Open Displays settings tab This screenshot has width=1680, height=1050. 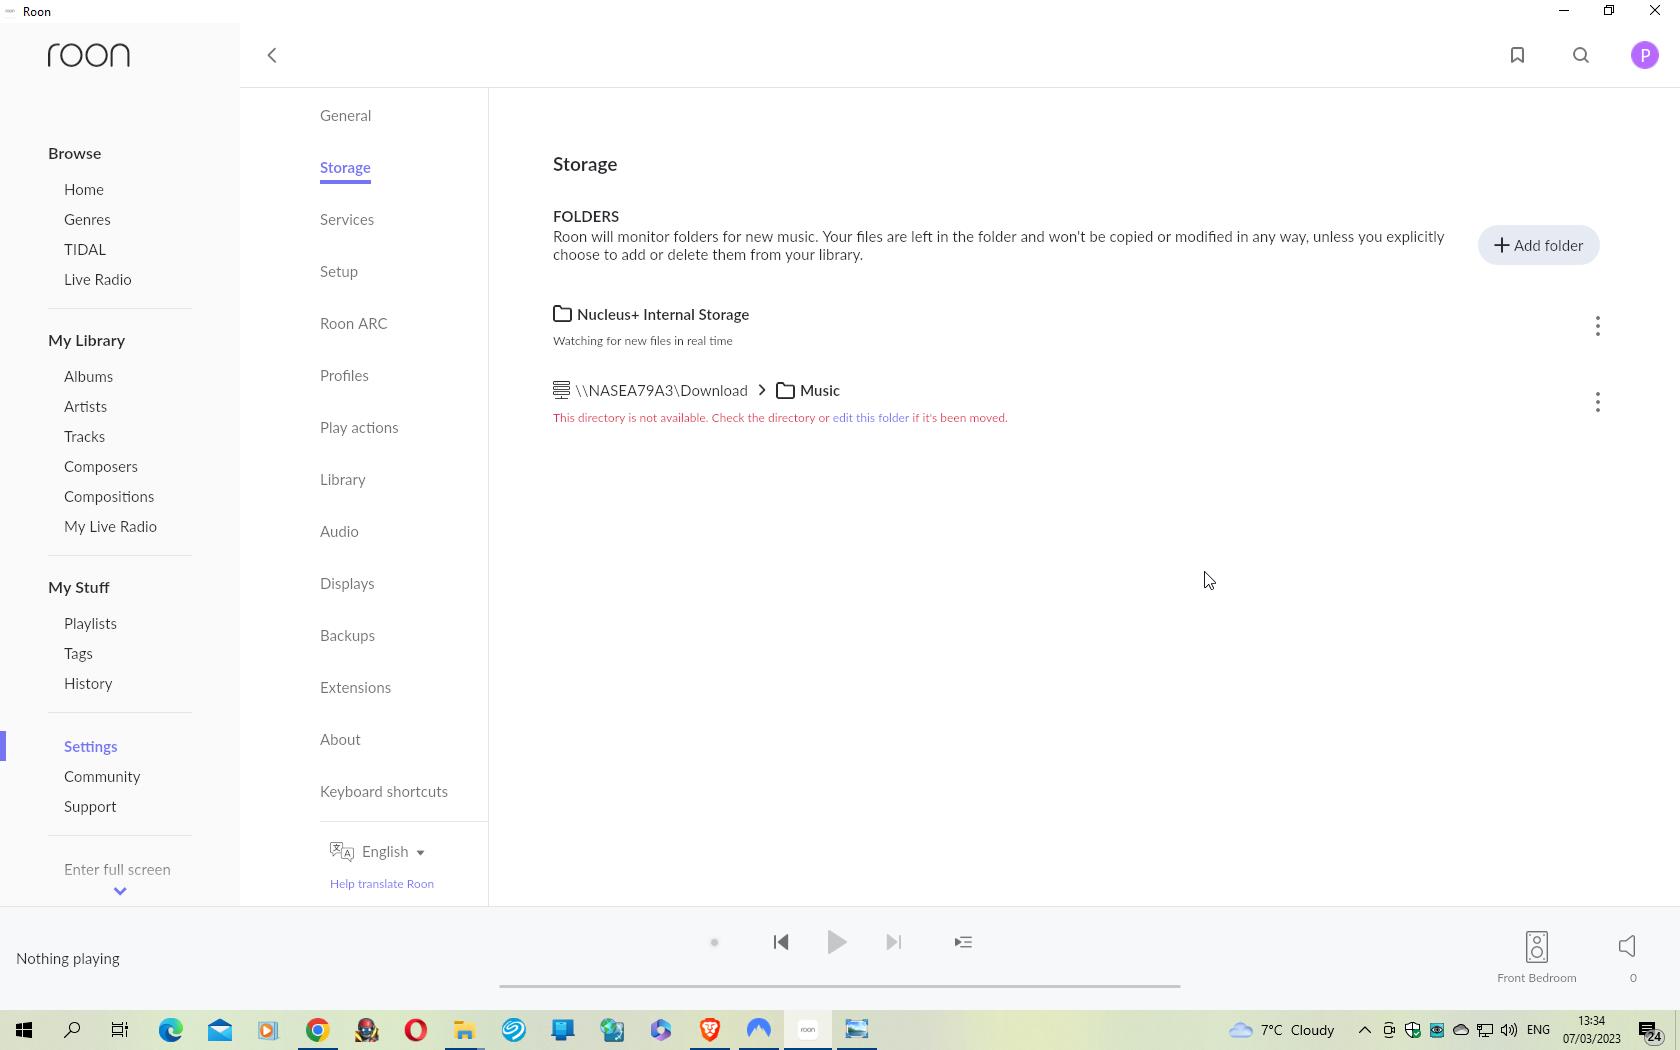click(x=347, y=584)
